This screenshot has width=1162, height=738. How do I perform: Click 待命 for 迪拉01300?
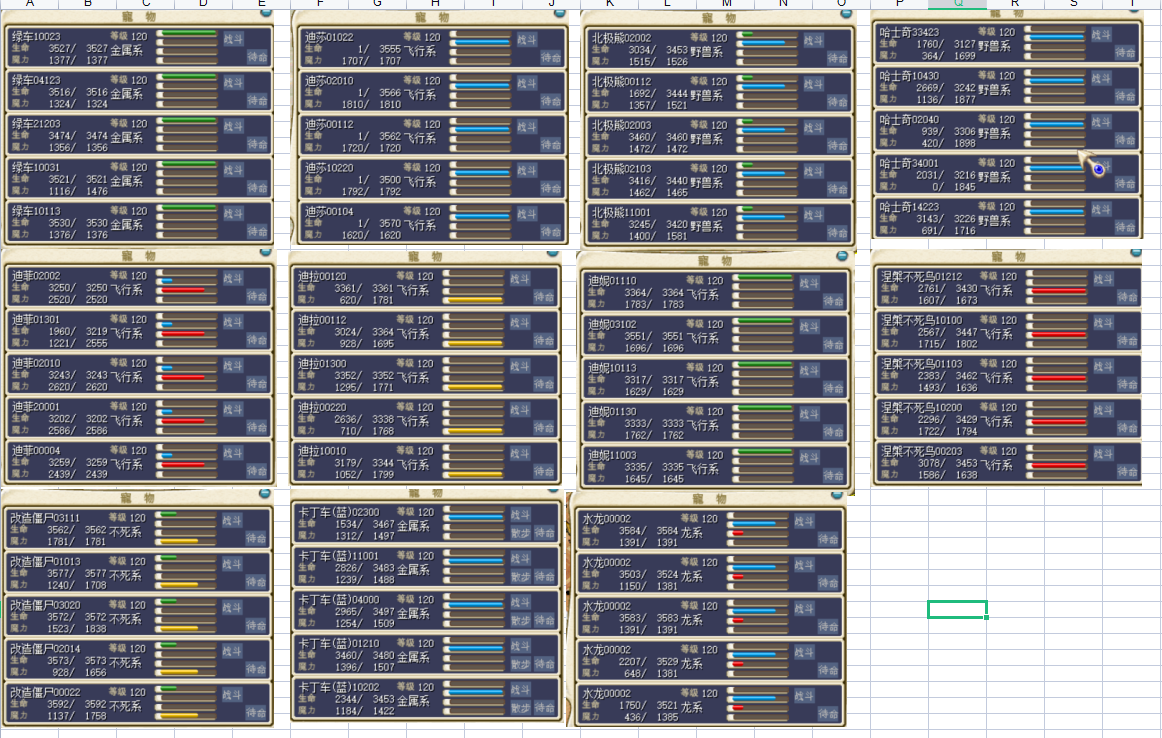tap(544, 384)
